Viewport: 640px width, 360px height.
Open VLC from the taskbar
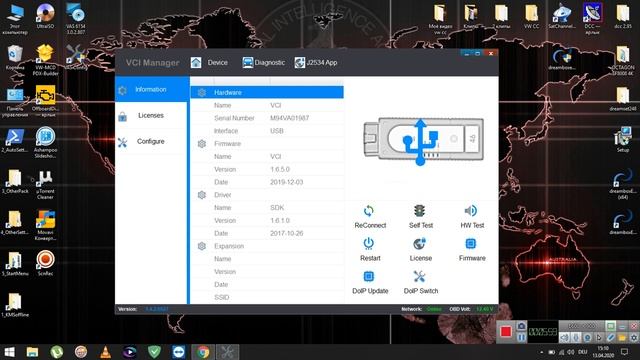point(105,352)
